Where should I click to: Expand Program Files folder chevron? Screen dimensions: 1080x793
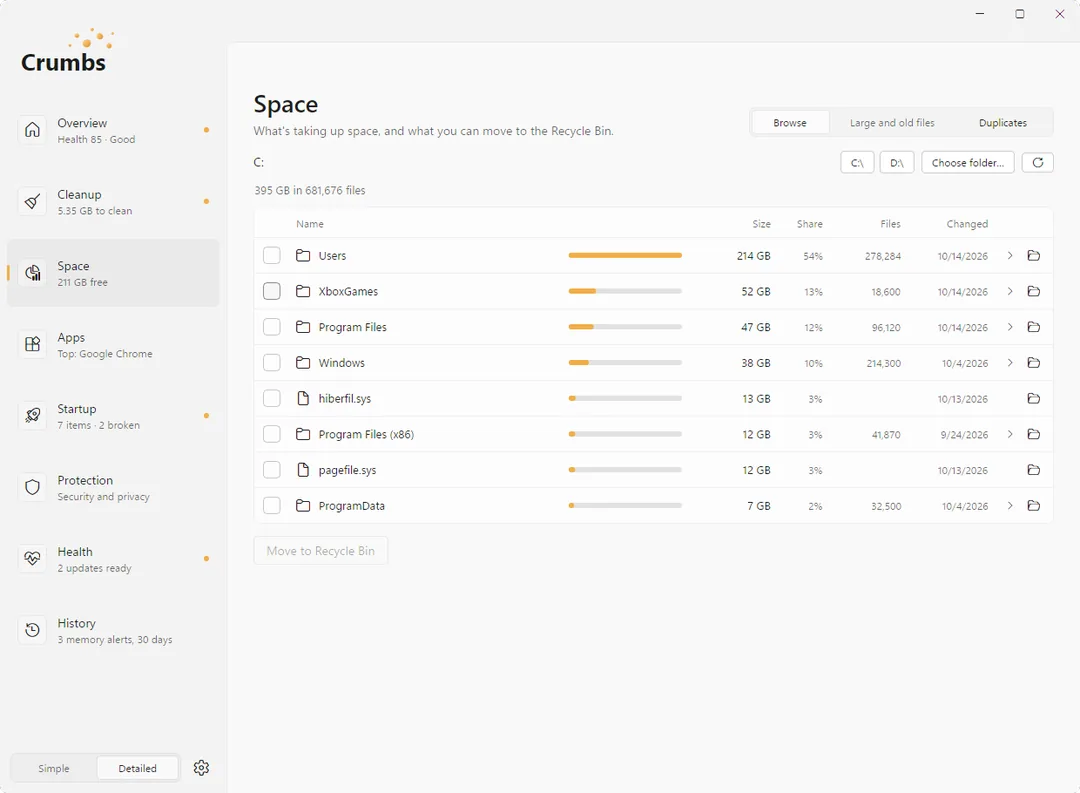(1010, 327)
